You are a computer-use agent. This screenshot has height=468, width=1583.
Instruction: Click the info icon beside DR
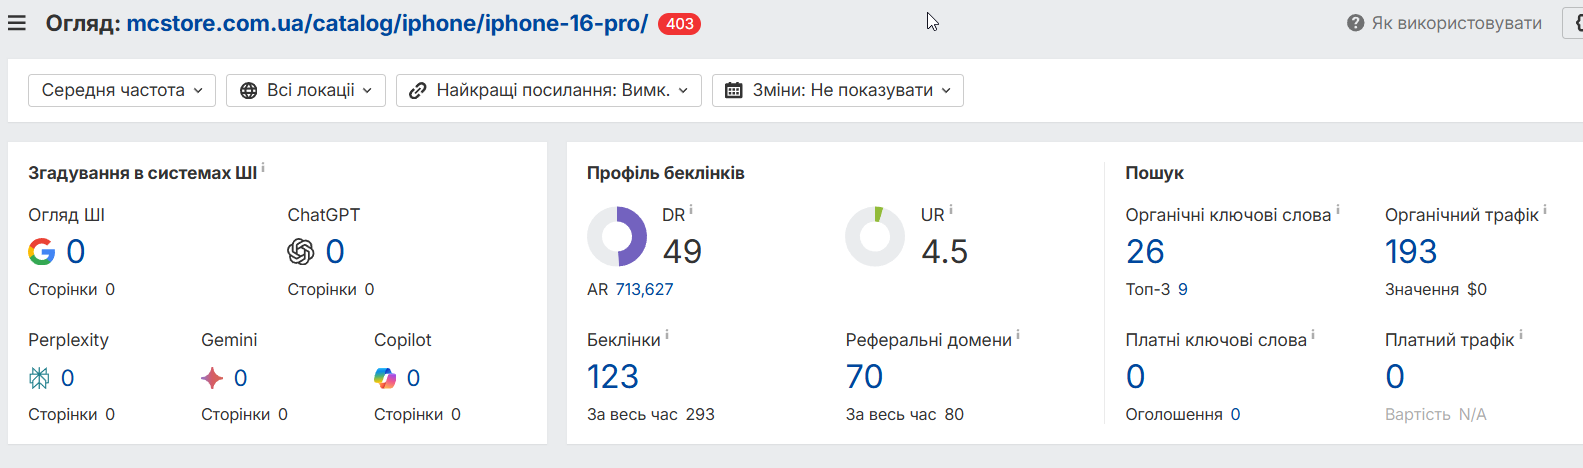coord(691,211)
